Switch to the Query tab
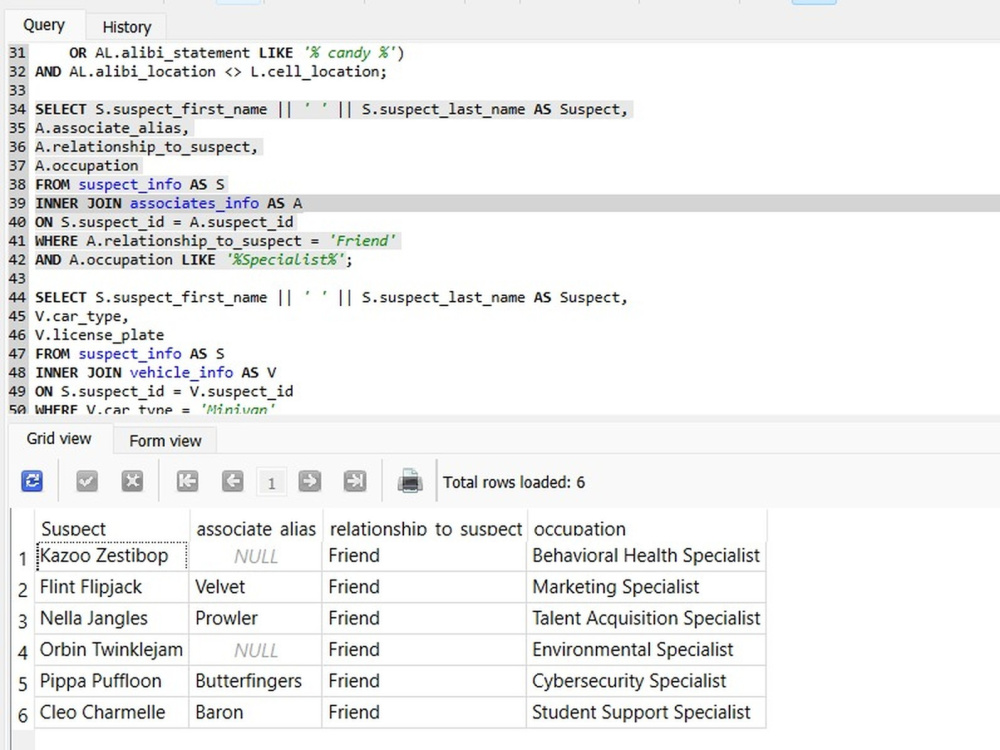 click(44, 26)
